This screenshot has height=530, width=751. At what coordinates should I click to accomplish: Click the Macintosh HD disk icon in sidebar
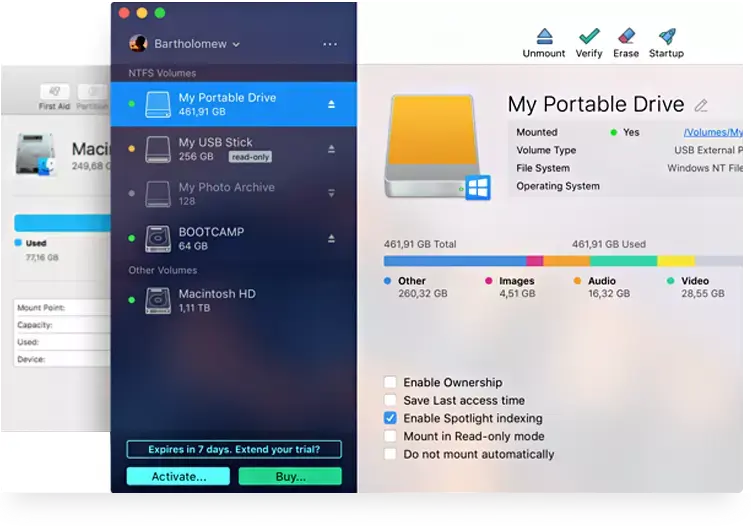(x=158, y=301)
